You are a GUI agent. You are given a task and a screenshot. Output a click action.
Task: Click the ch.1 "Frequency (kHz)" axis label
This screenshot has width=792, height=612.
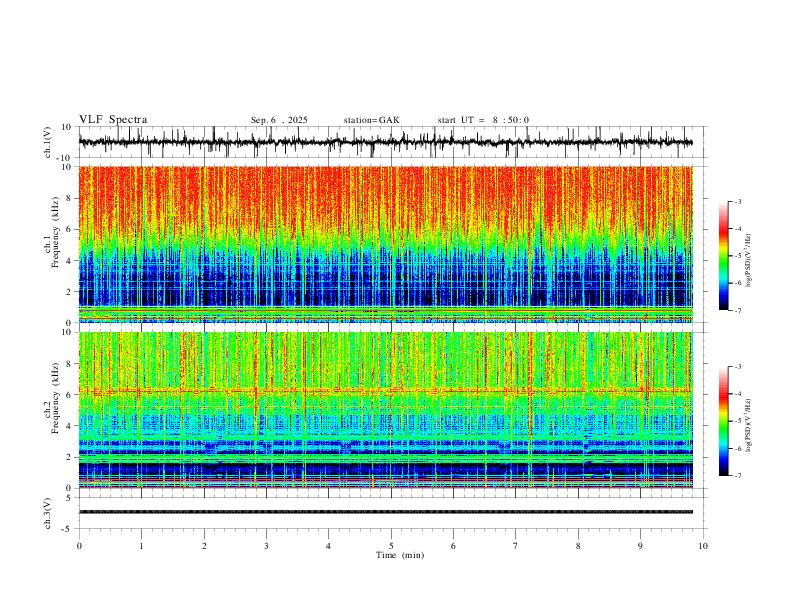pos(56,233)
